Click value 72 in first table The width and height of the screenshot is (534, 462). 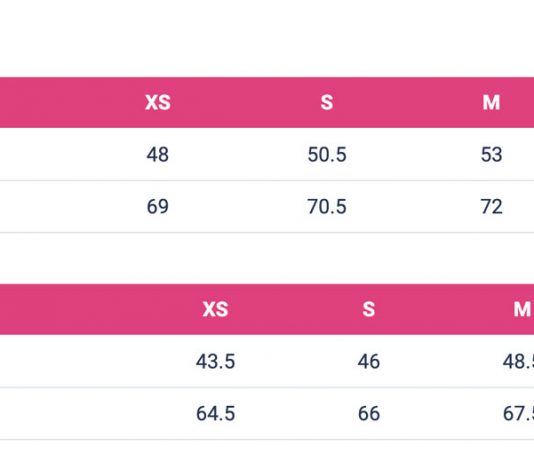pyautogui.click(x=491, y=206)
